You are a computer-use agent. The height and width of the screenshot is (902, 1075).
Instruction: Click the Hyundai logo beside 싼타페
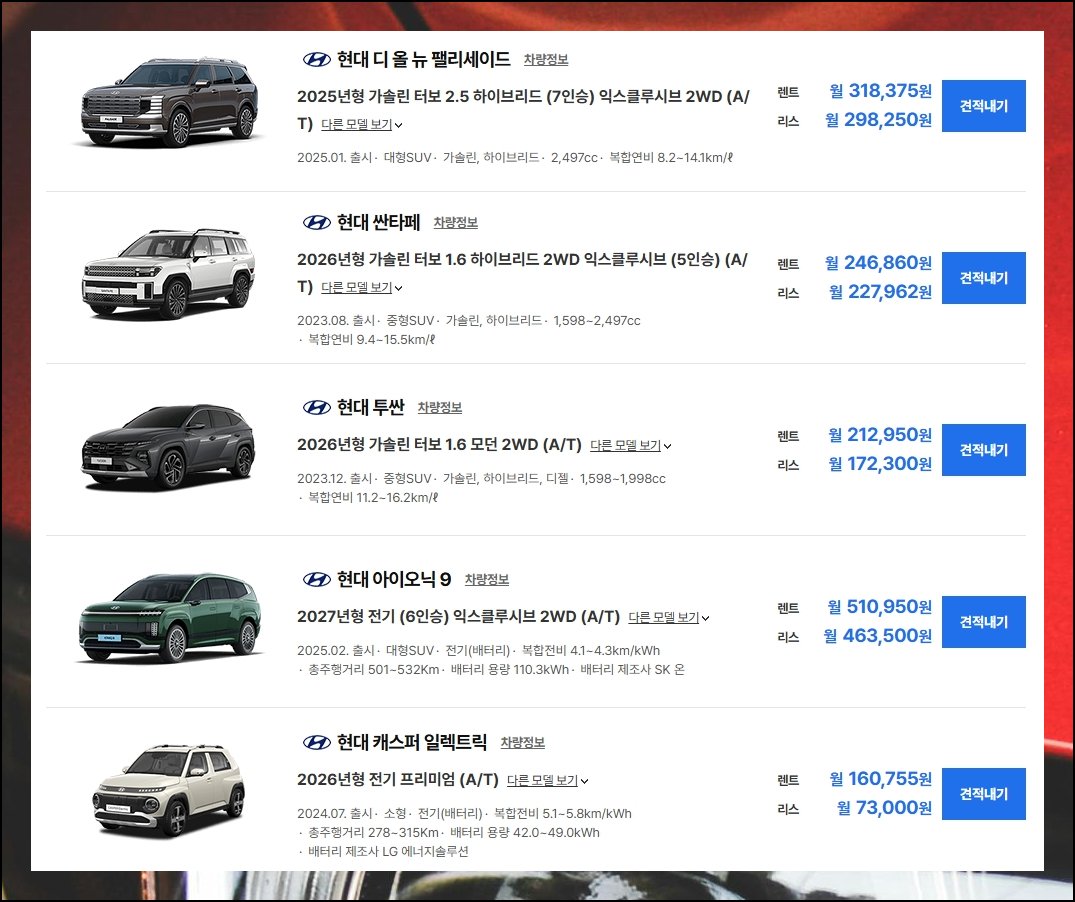(x=317, y=223)
